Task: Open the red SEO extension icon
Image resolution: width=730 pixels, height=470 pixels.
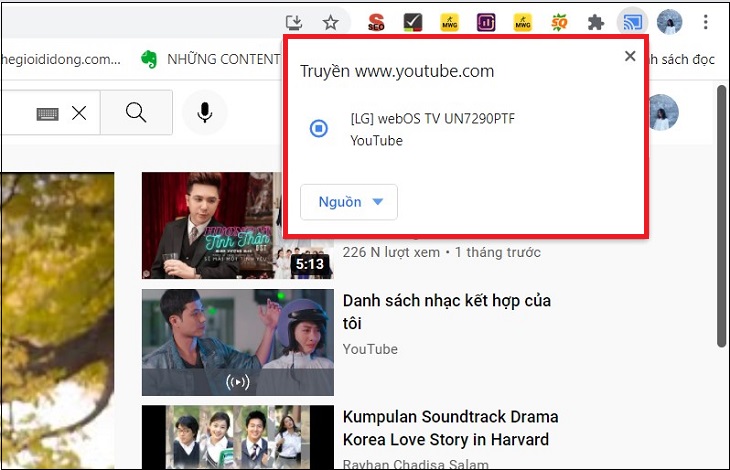Action: point(376,22)
